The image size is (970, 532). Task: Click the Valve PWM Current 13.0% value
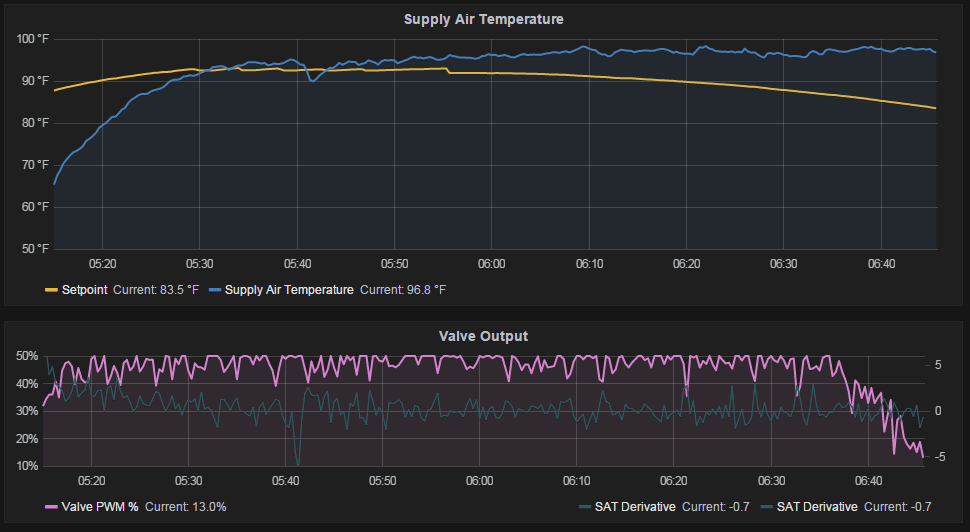tap(186, 507)
